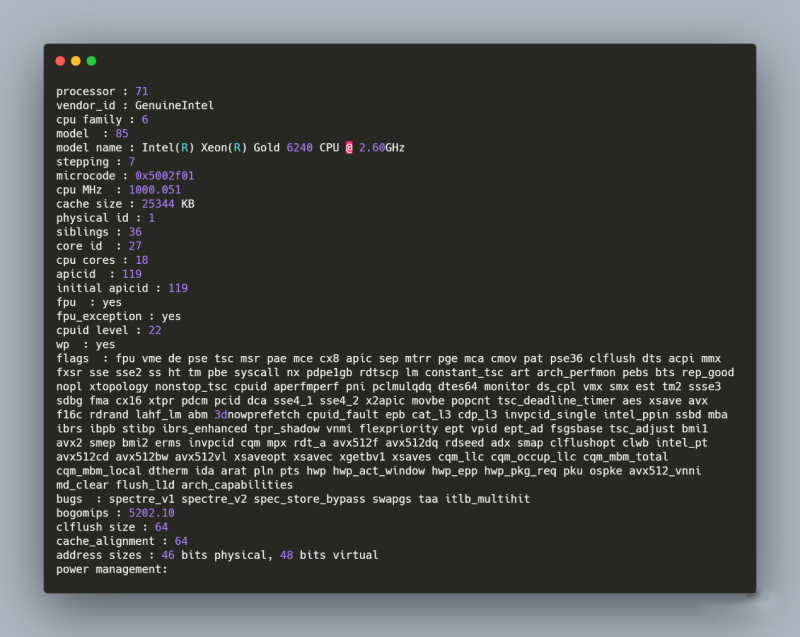Click the microcode value 0x5002f01
Image resolution: width=800 pixels, height=637 pixels.
pyautogui.click(x=165, y=176)
